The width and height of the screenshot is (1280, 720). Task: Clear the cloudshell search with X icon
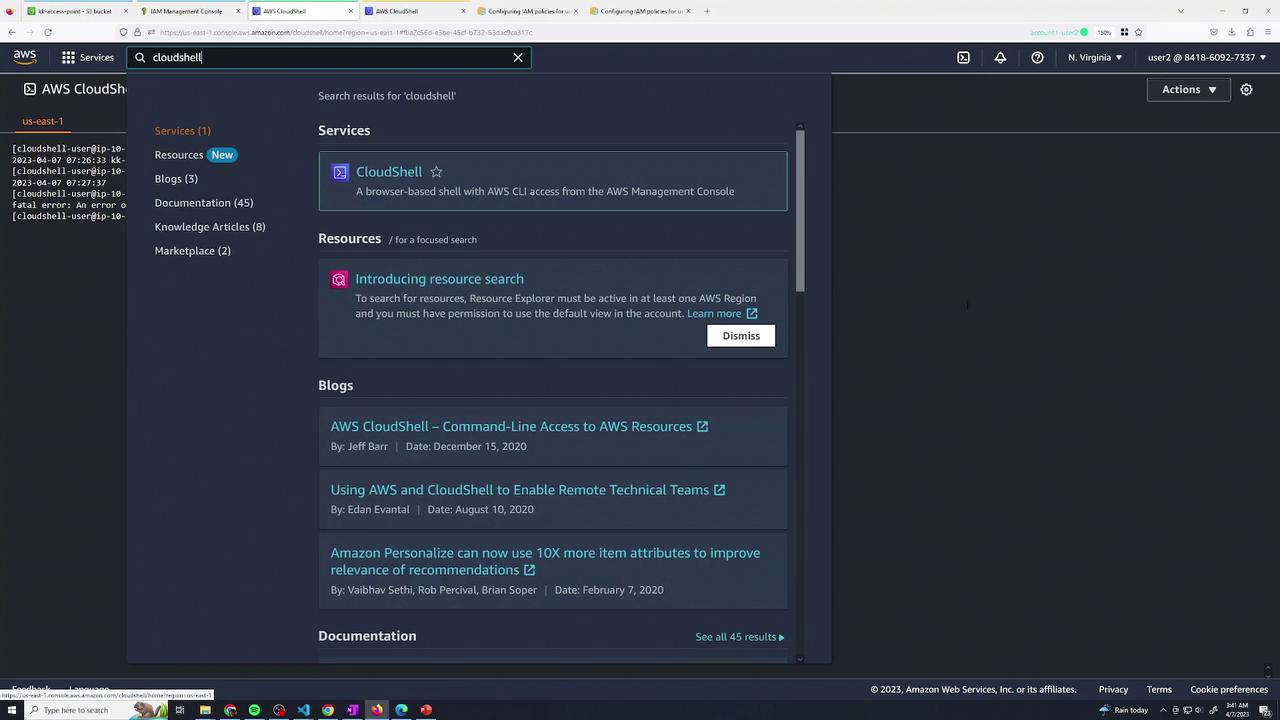[518, 58]
